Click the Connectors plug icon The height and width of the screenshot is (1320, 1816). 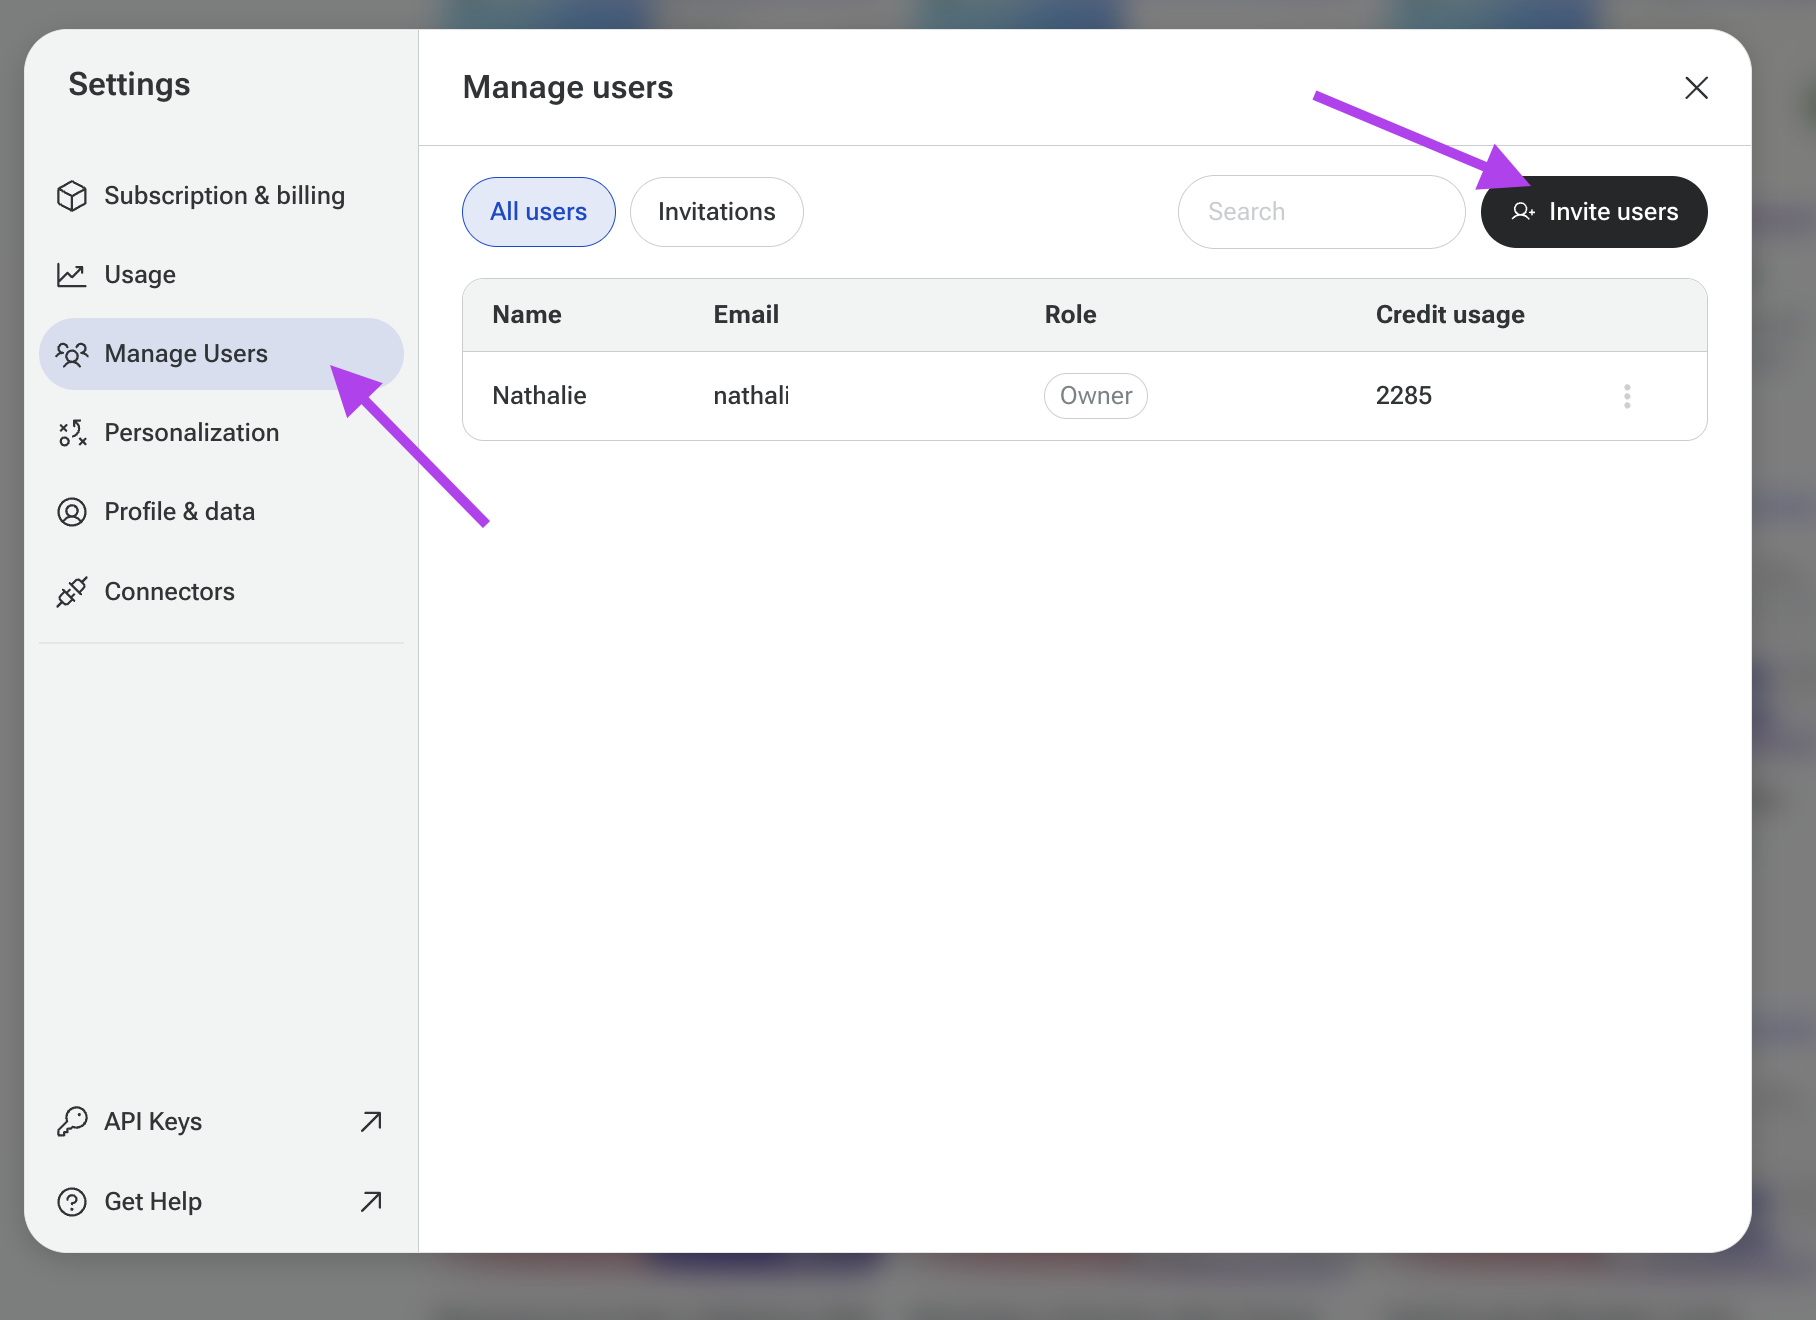point(72,592)
